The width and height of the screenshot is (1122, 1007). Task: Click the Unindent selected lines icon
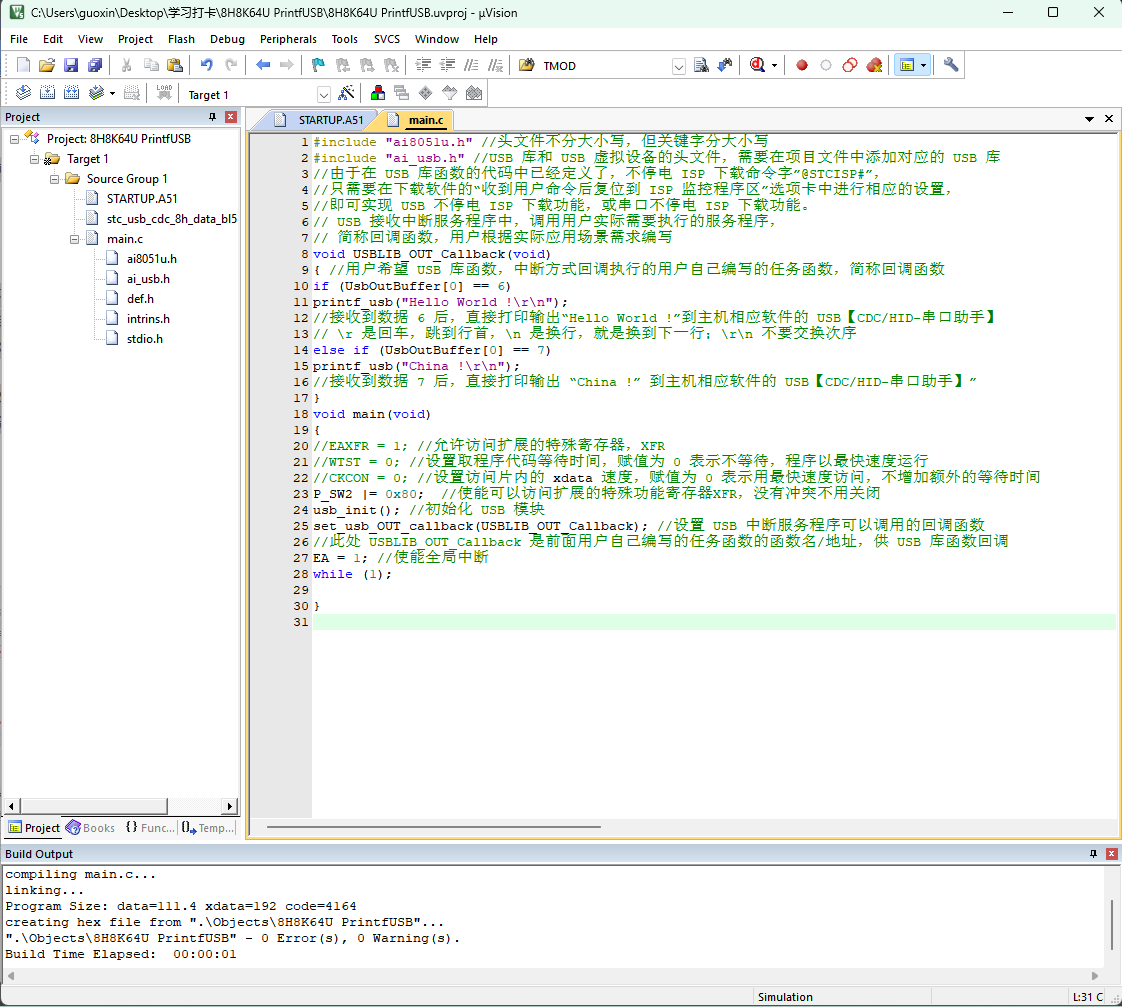447,65
